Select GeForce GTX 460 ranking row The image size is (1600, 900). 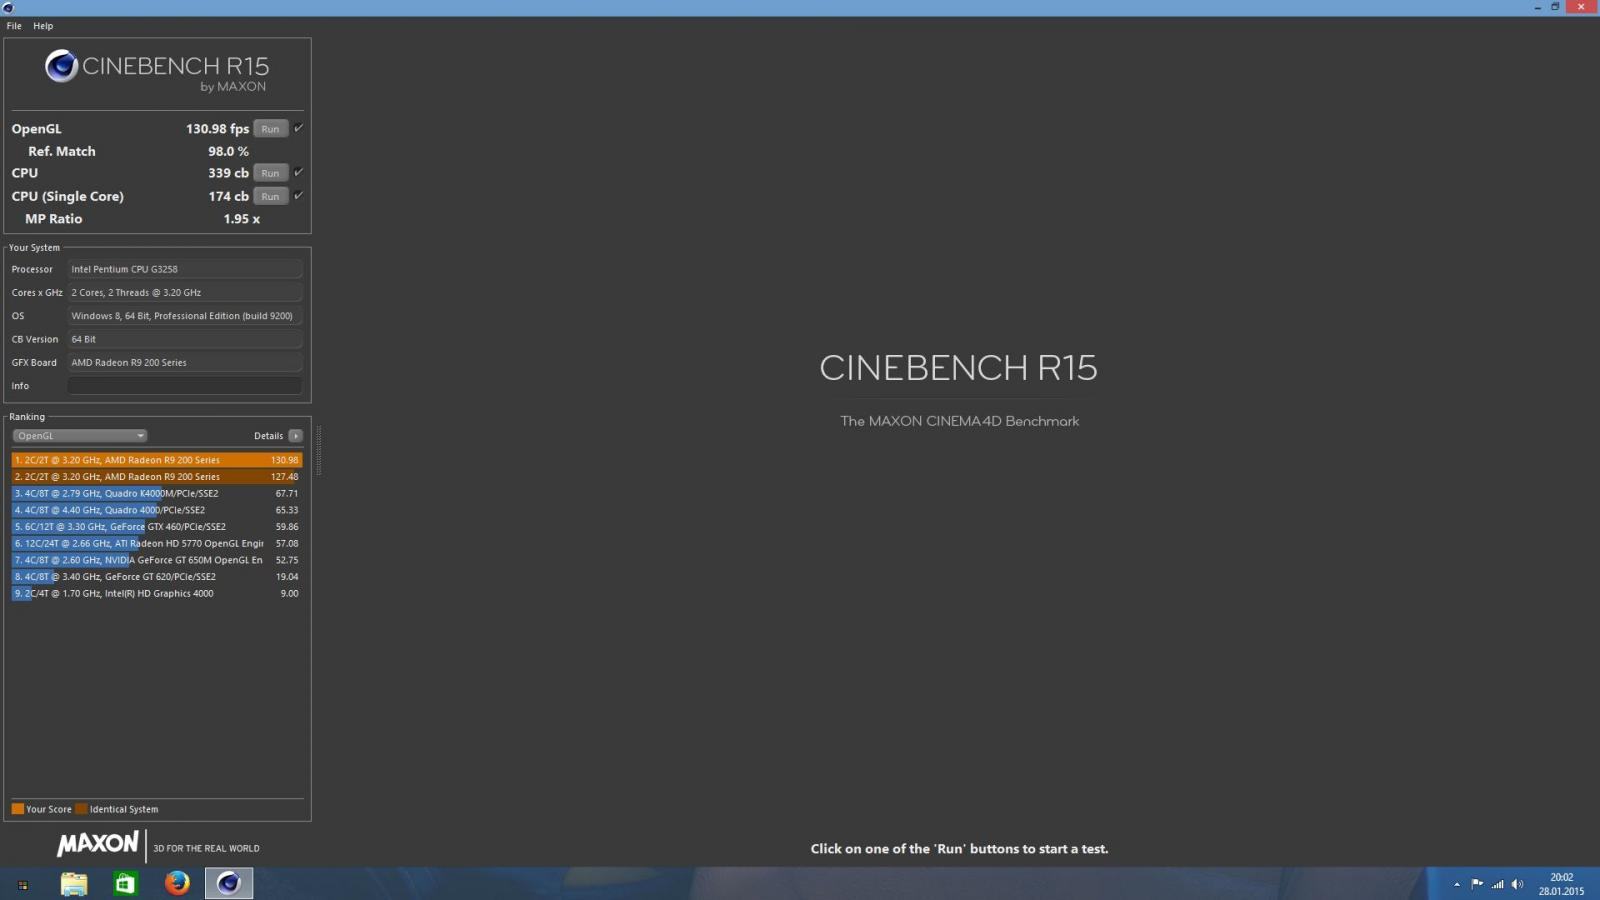(157, 527)
